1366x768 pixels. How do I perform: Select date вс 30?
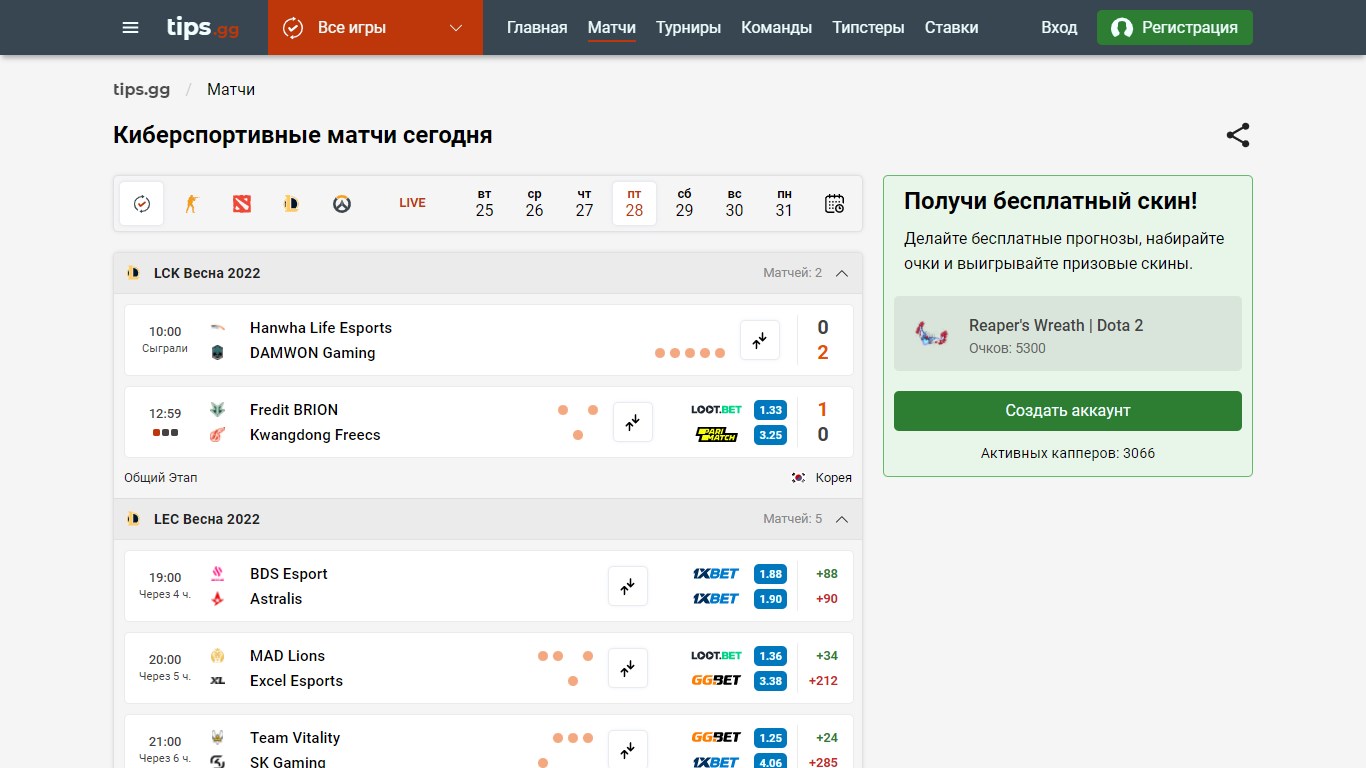(x=734, y=203)
